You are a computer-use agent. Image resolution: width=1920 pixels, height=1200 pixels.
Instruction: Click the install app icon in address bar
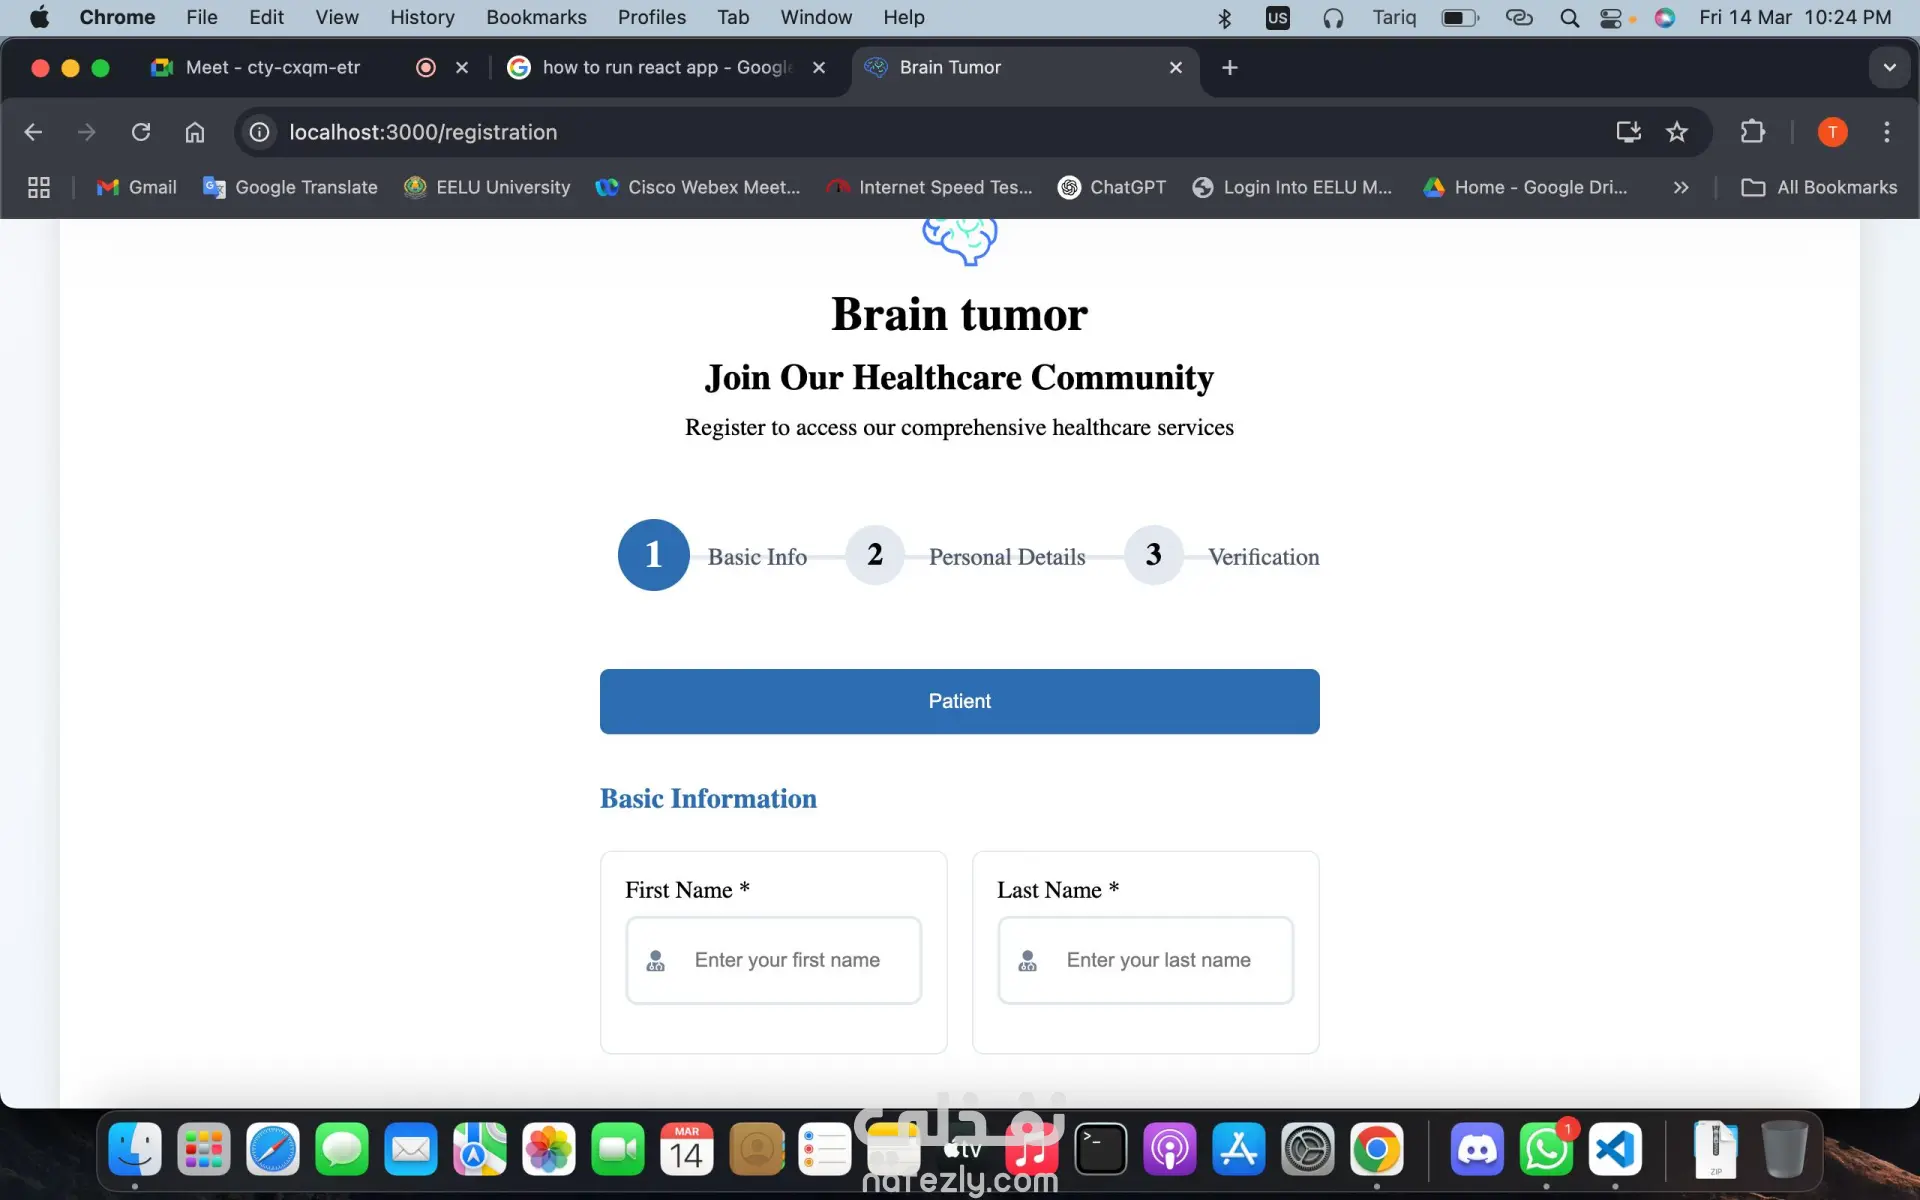tap(1628, 132)
